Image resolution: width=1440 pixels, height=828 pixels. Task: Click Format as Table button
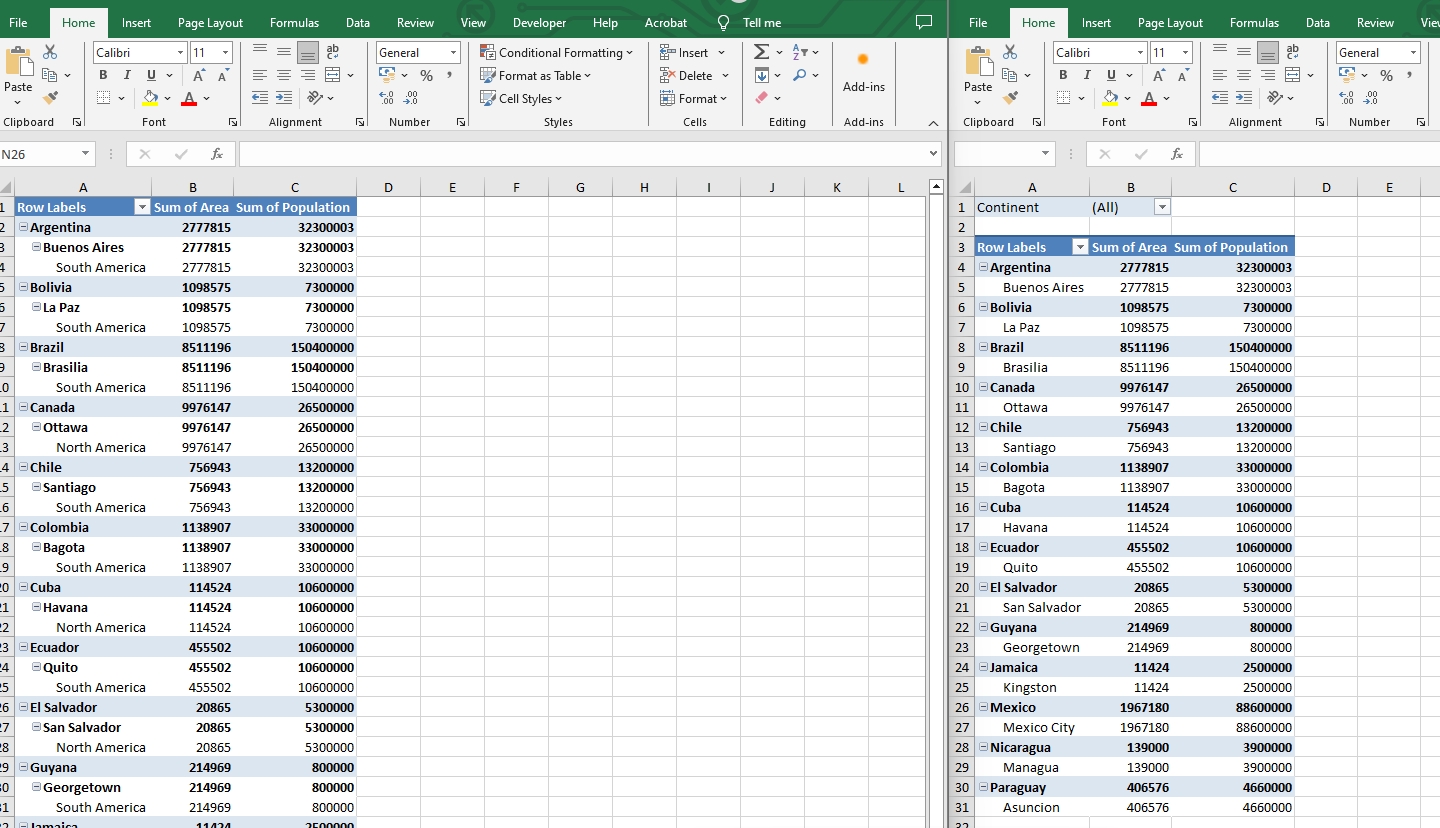536,75
